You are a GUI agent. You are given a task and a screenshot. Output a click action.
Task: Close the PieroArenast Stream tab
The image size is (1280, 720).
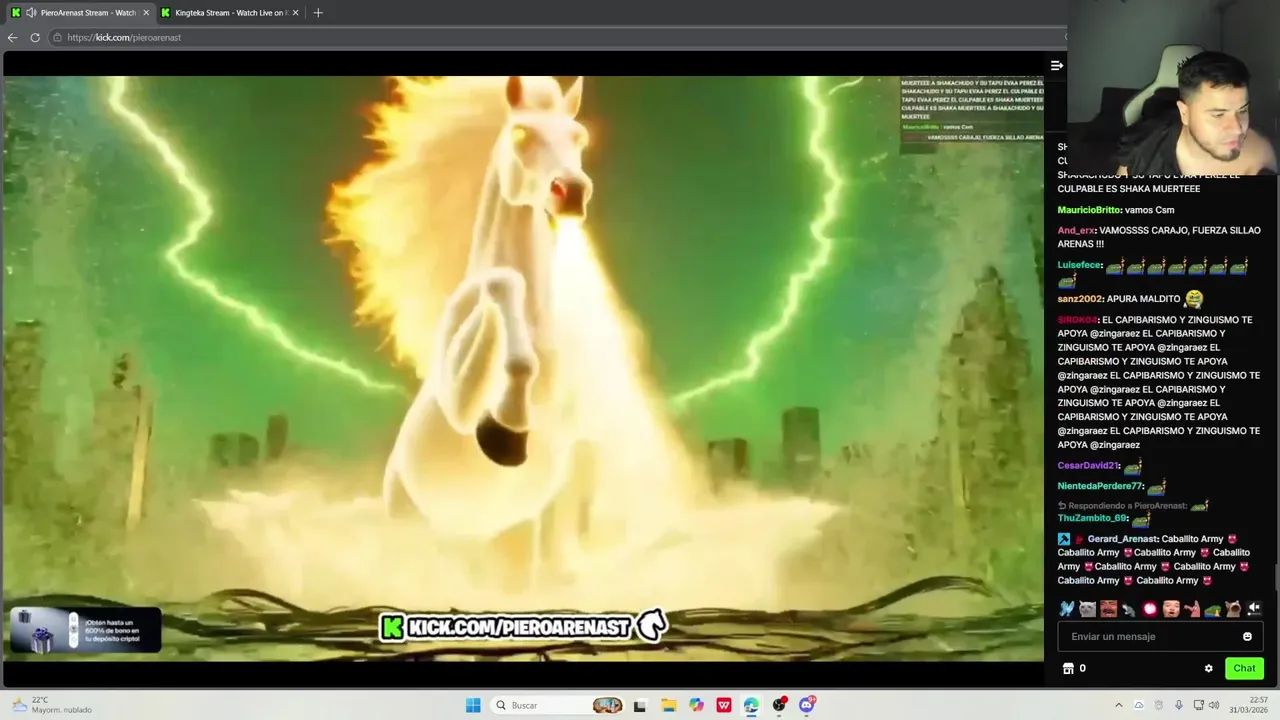click(x=146, y=13)
